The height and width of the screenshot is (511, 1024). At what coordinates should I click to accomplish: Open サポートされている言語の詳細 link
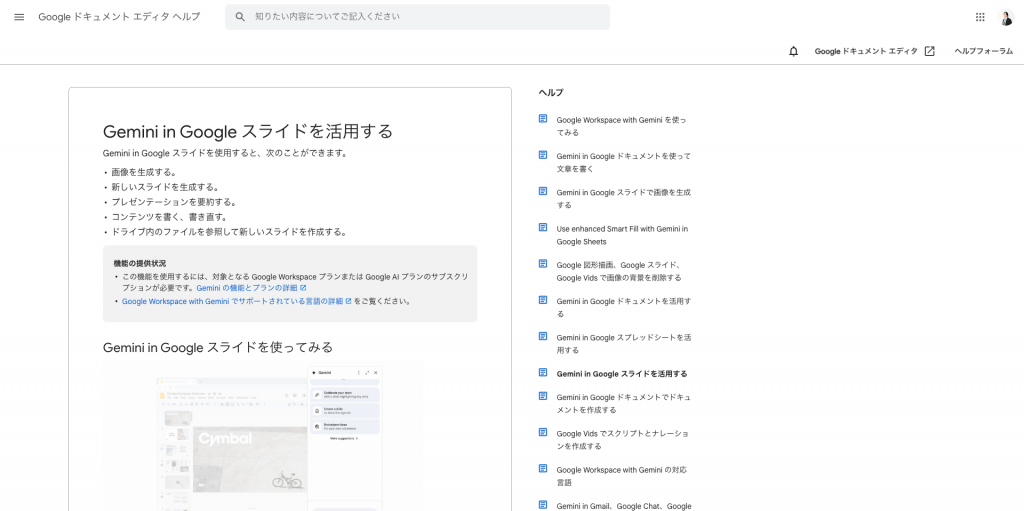point(237,301)
